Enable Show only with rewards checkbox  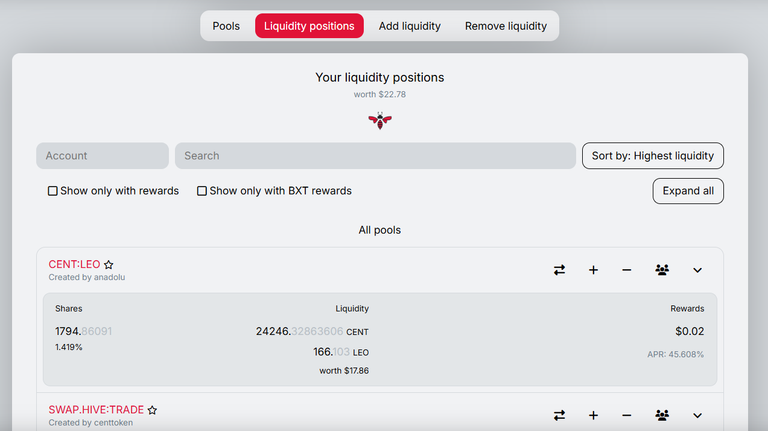point(52,191)
